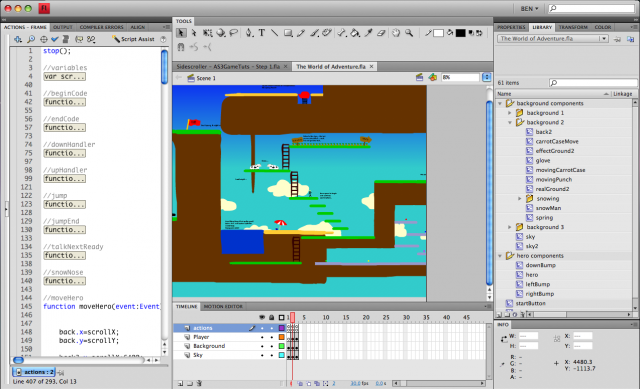
Task: Select the Lasso tool
Action: pyautogui.click(x=233, y=33)
